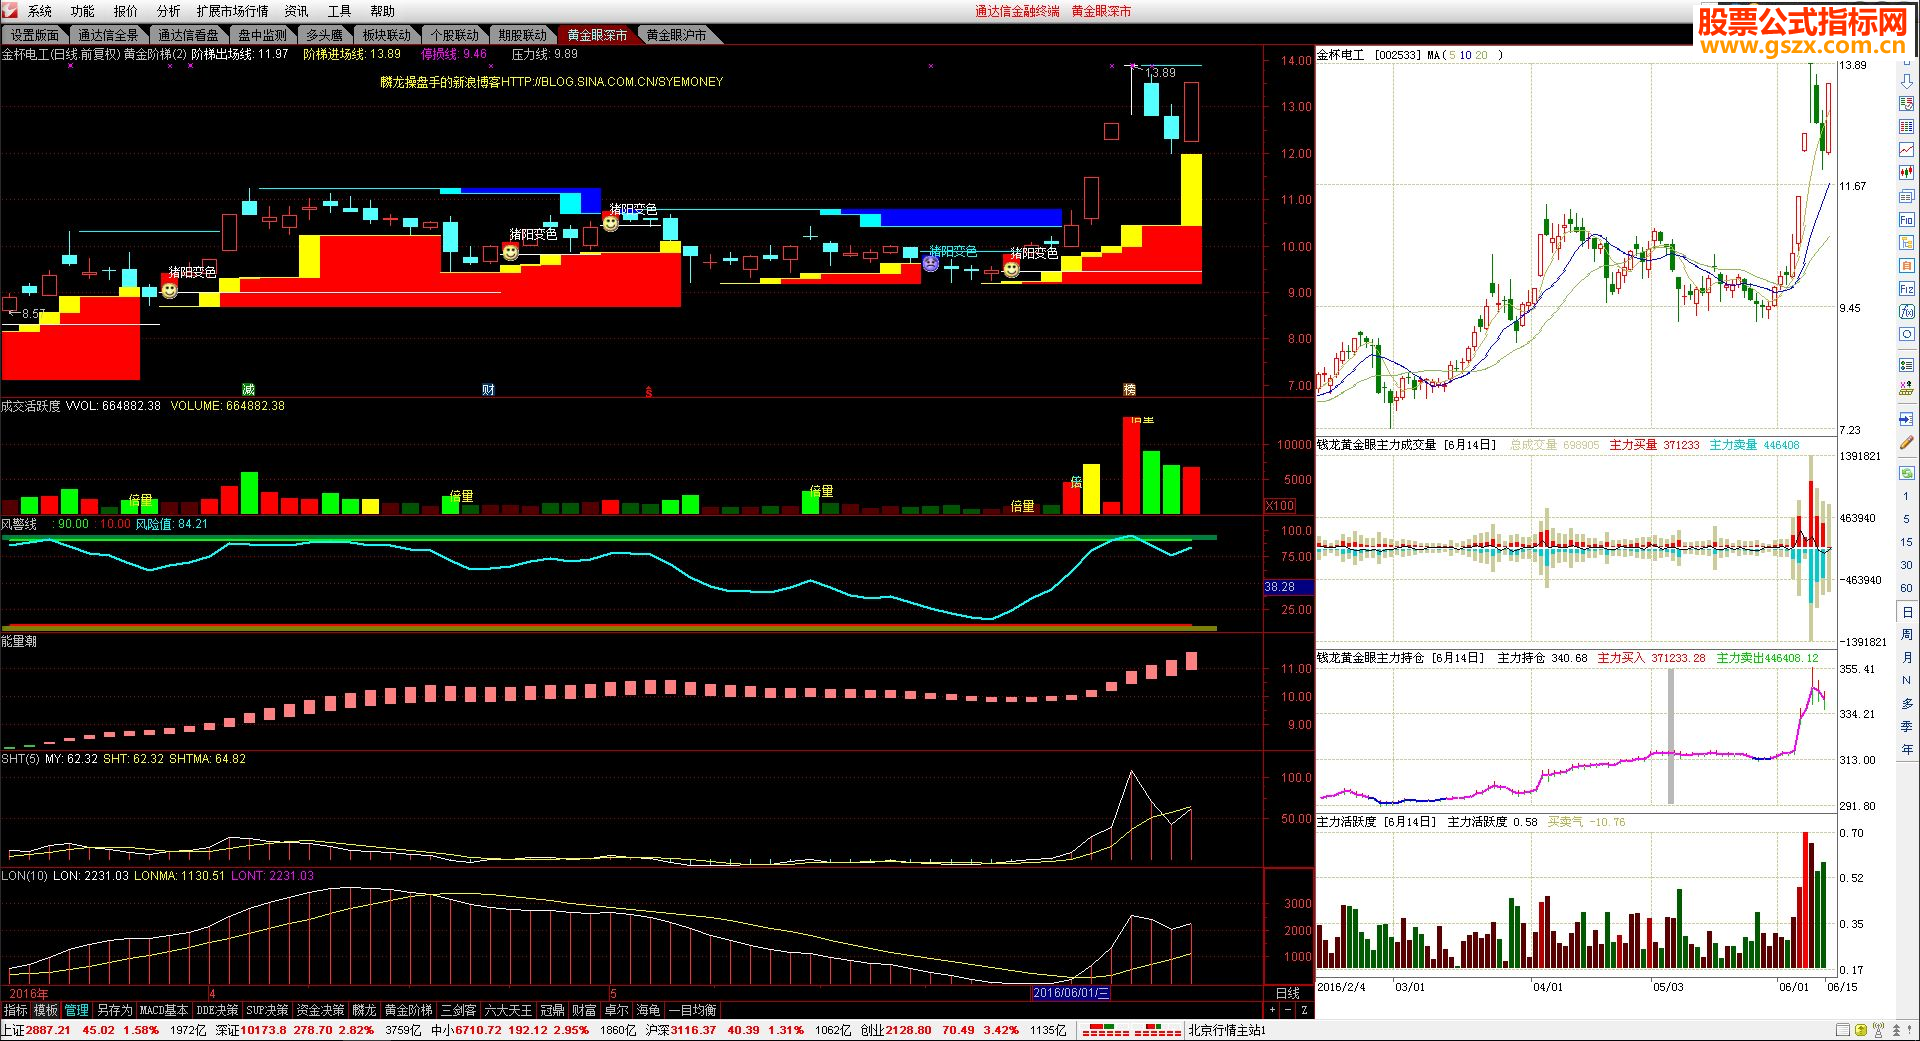
Task: Click the stacked documents news icon
Action: (1906, 196)
